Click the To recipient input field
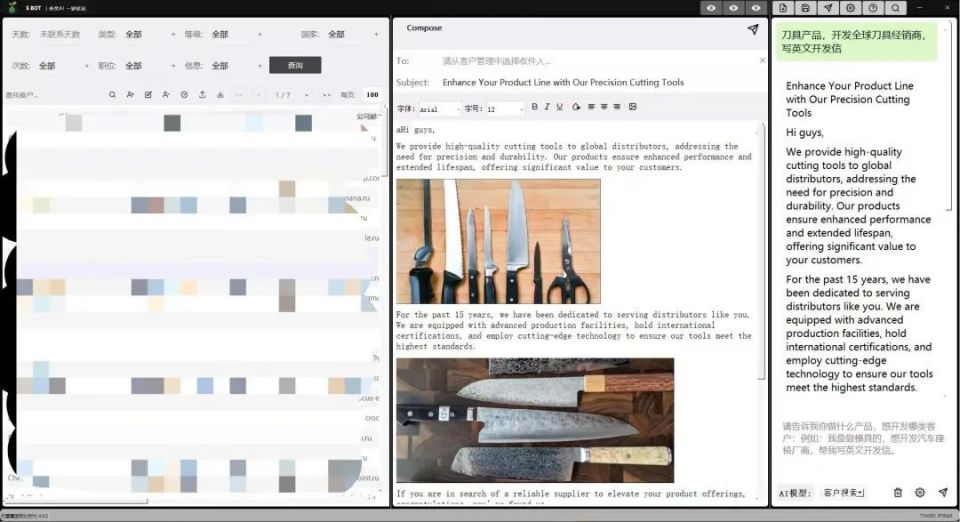This screenshot has height=522, width=960. (599, 61)
